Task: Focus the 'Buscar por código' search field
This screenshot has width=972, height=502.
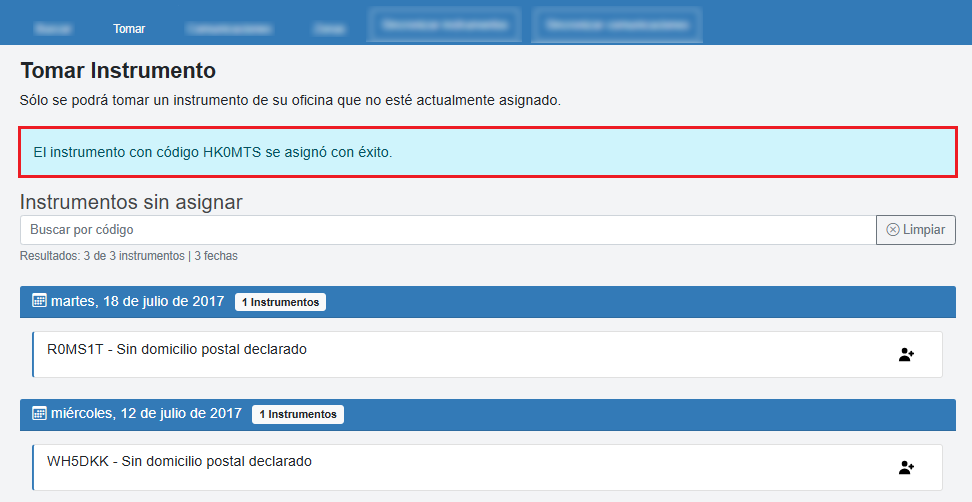Action: (x=447, y=230)
